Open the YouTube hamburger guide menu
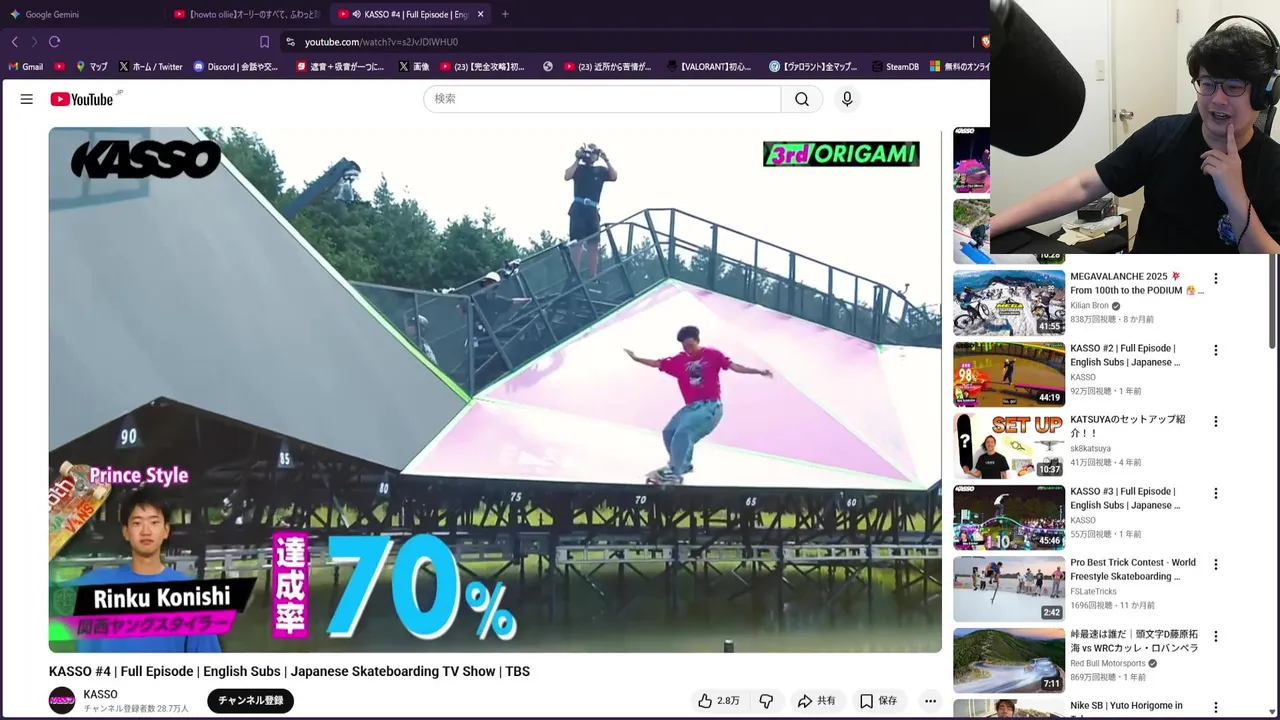 coord(27,99)
